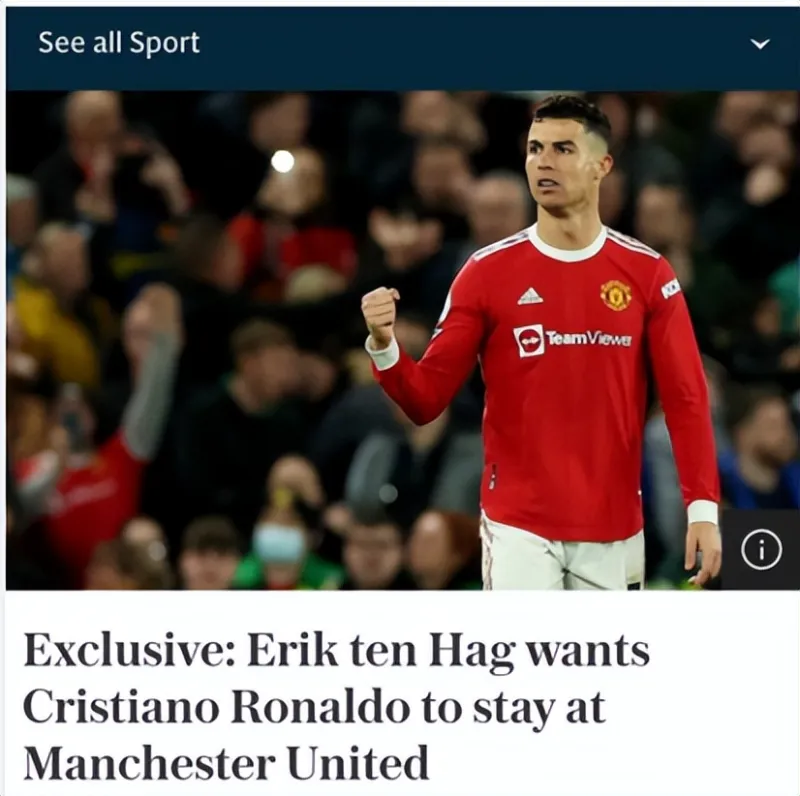The height and width of the screenshot is (796, 800).
Task: Open the Erik ten Hag exclusive headline
Action: [x=337, y=707]
